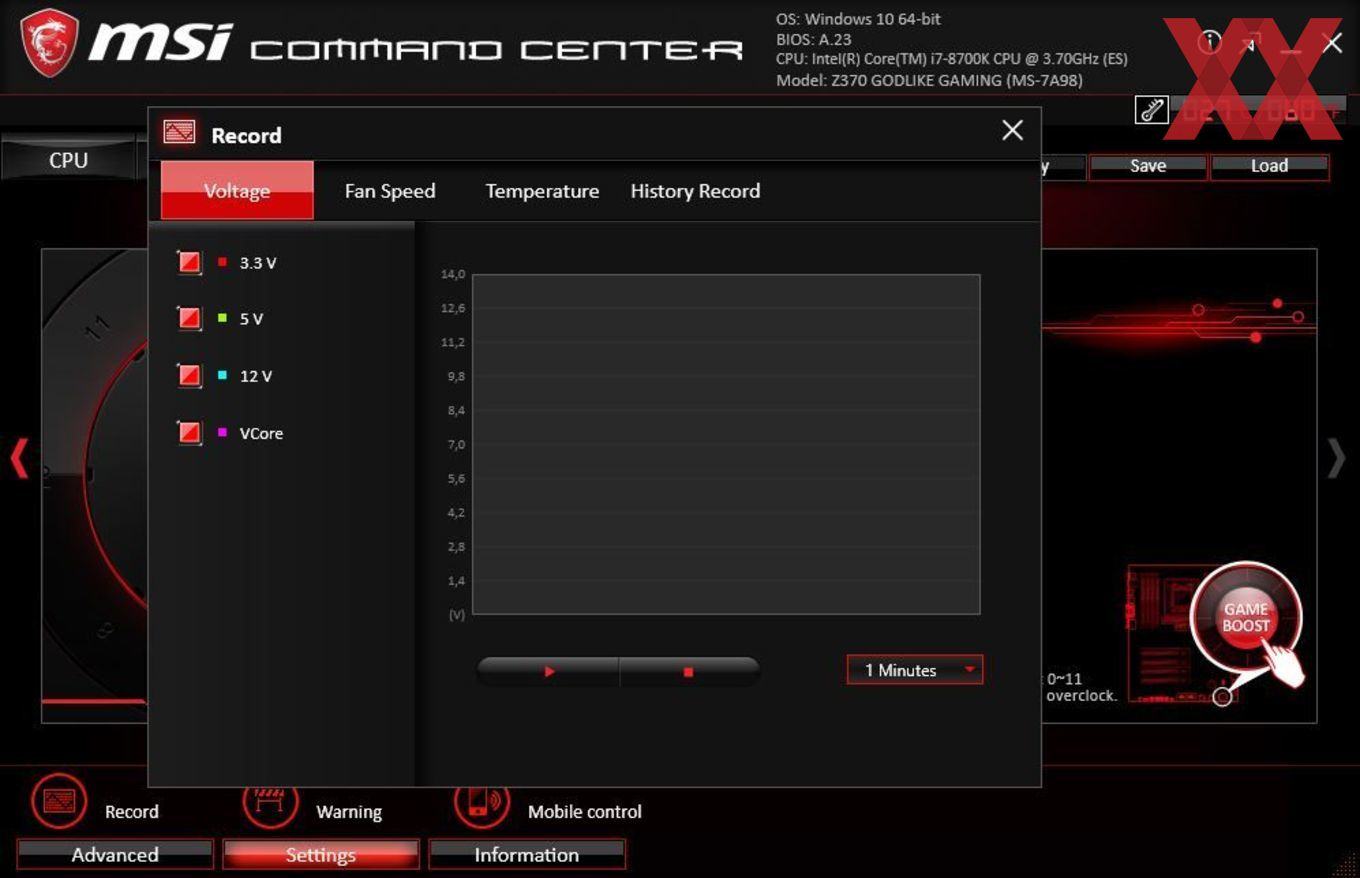Close the Record dialog
The image size is (1360, 878).
coord(1012,130)
